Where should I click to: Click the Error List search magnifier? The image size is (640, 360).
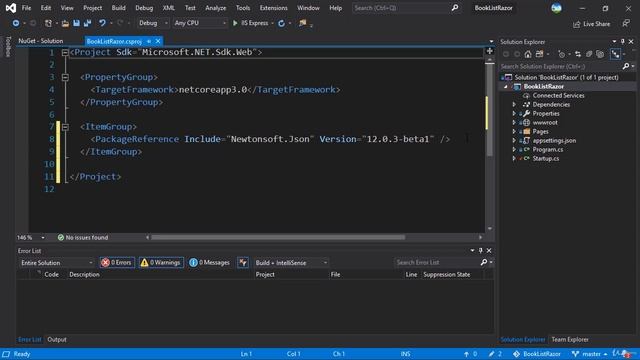[484, 262]
